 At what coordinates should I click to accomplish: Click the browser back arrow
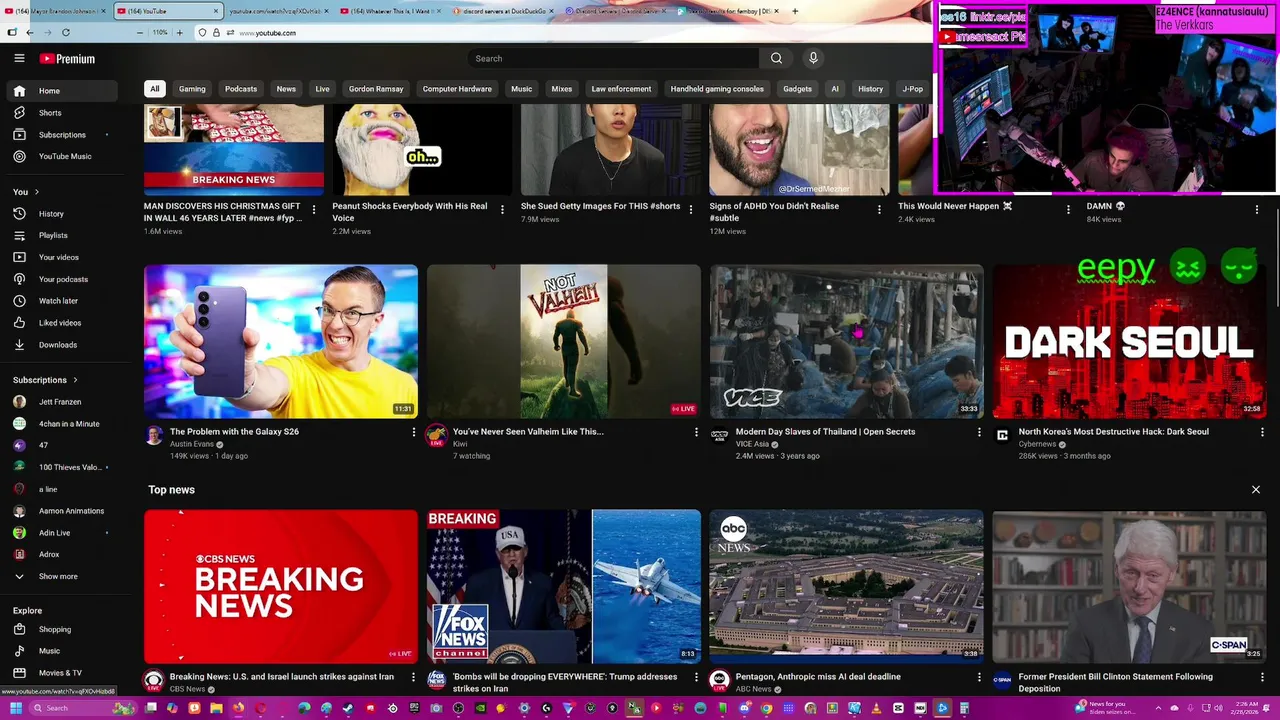point(29,32)
